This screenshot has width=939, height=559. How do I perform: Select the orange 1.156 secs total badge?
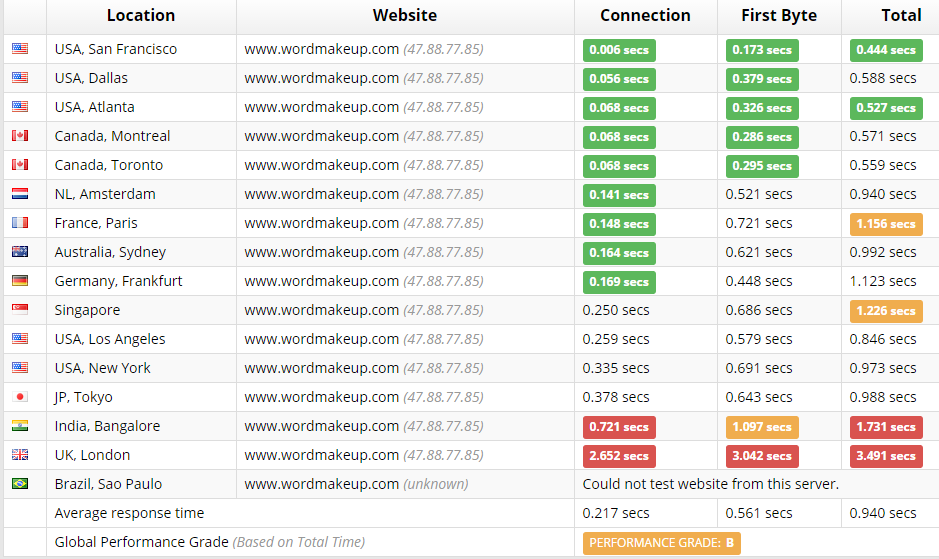pyautogui.click(x=886, y=224)
